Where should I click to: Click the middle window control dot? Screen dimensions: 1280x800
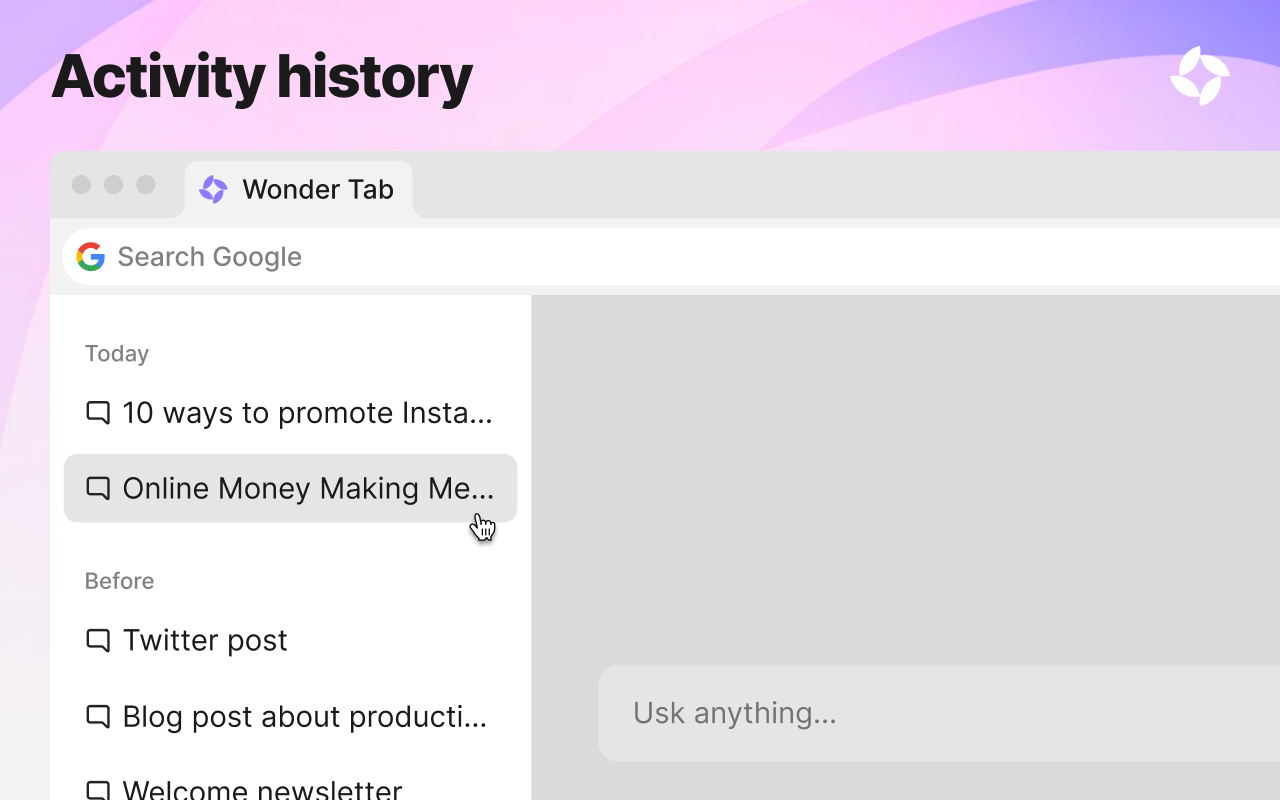(113, 185)
